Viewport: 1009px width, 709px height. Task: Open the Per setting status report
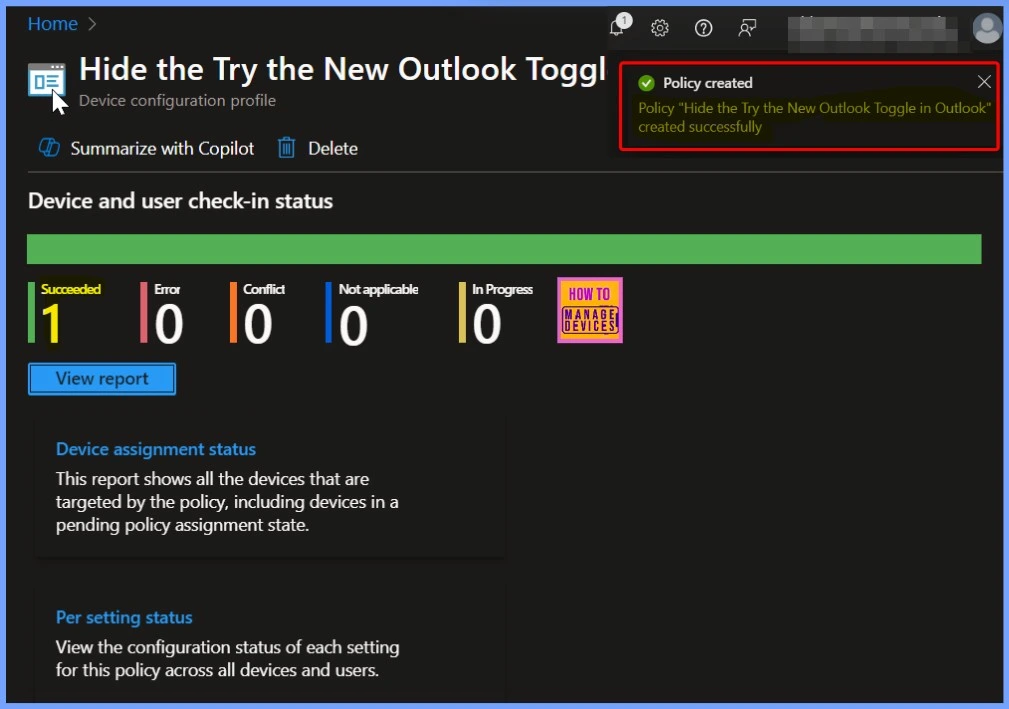[x=124, y=618]
